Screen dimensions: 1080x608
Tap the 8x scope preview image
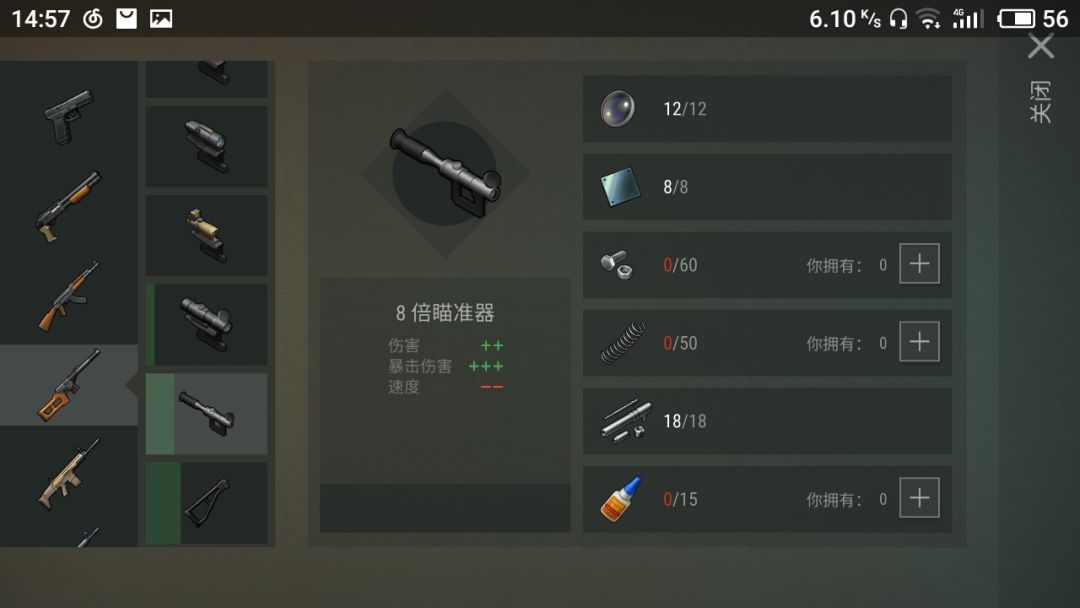point(445,174)
